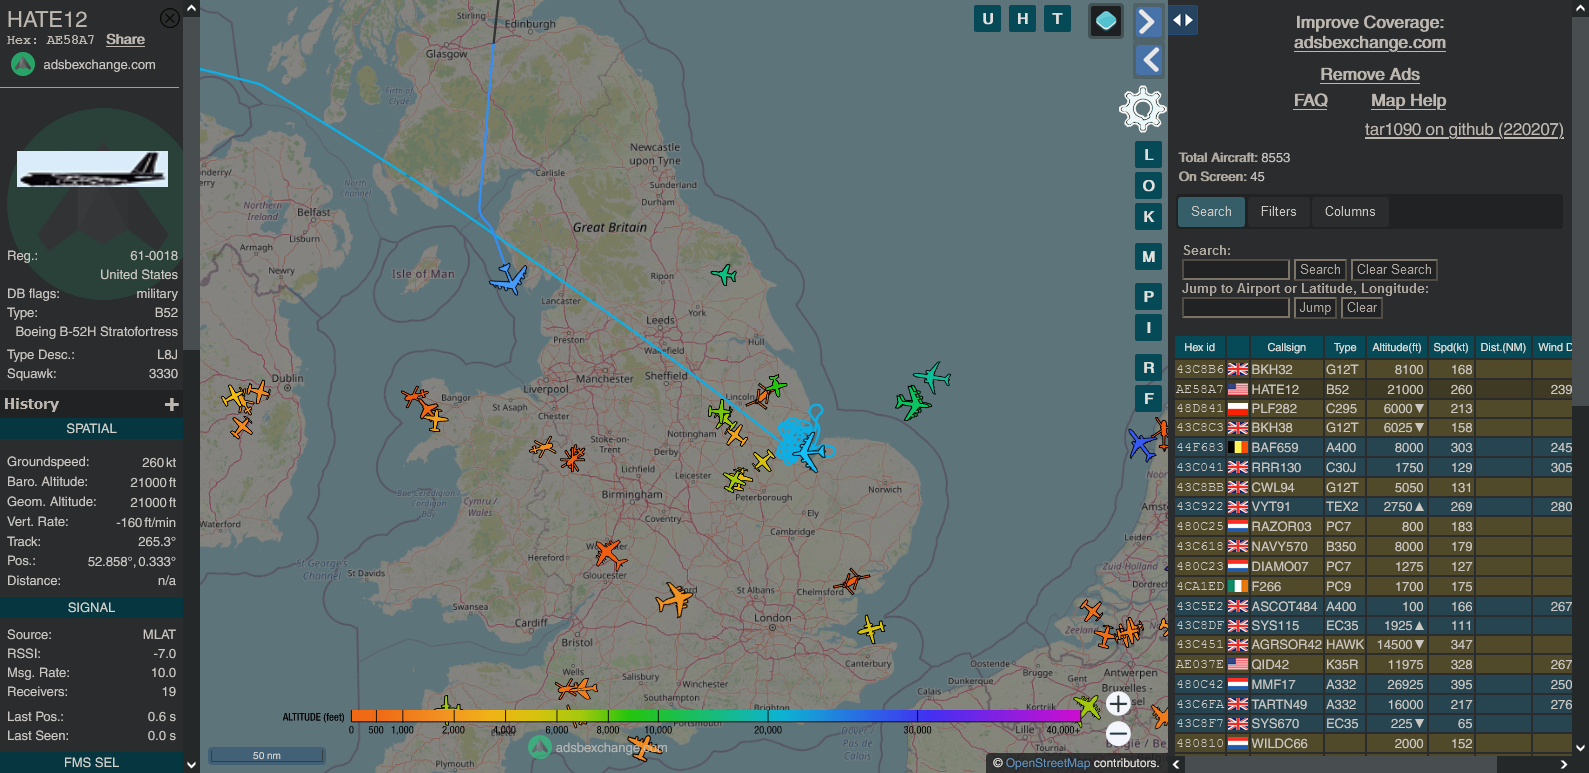Click the Share link for HATE12
Viewport: 1589px width, 773px height.
[x=125, y=40]
